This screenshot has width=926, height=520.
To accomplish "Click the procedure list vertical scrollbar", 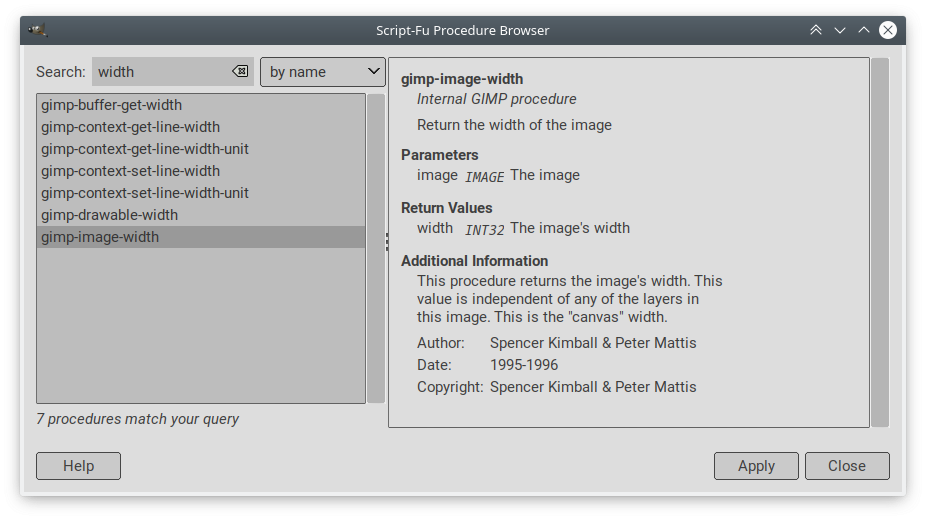I will (x=376, y=248).
